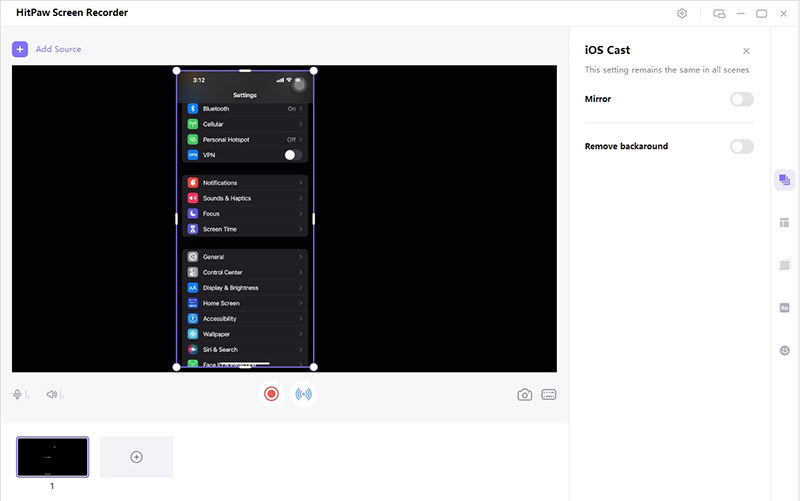Tap Sounds & Haptics row
Image resolution: width=800 pixels, height=501 pixels.
point(245,198)
